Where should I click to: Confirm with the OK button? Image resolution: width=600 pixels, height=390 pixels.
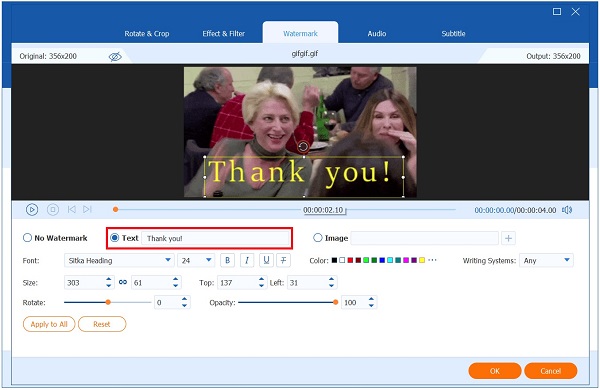coord(495,371)
